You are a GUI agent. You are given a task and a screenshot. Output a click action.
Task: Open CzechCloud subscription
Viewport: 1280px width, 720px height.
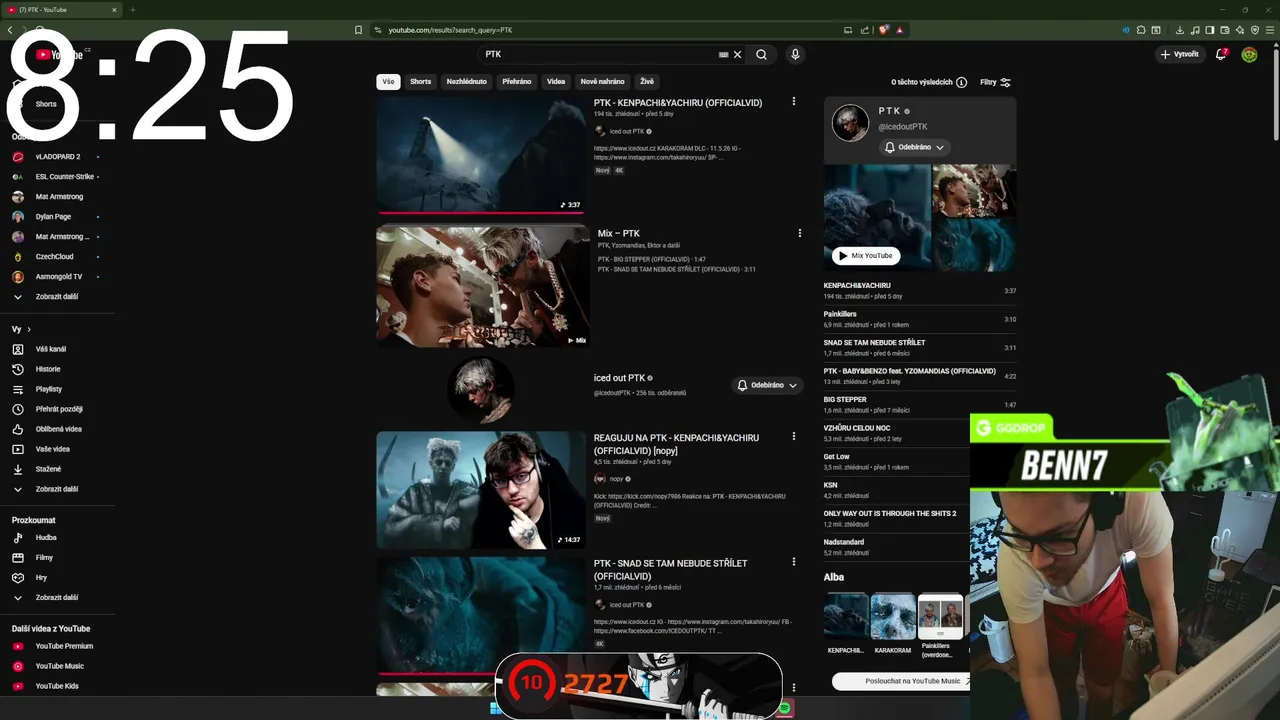pyautogui.click(x=54, y=257)
